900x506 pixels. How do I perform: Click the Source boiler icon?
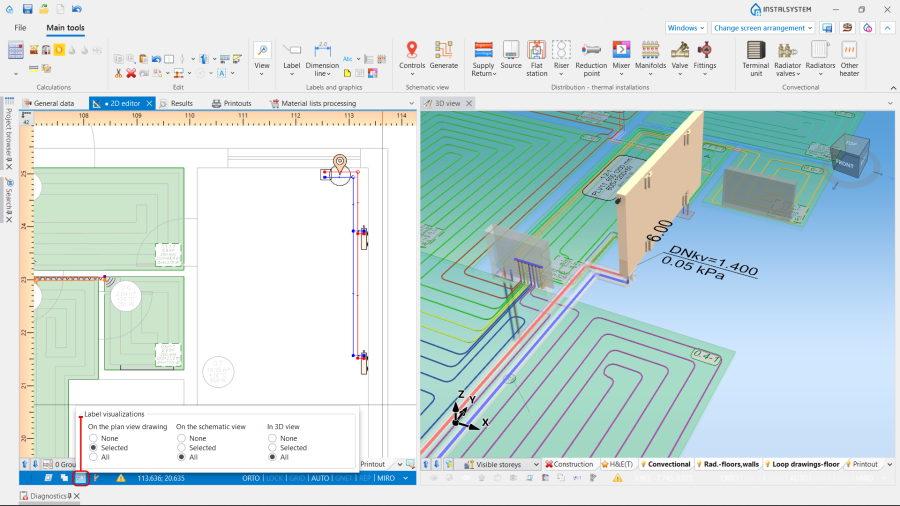511,50
